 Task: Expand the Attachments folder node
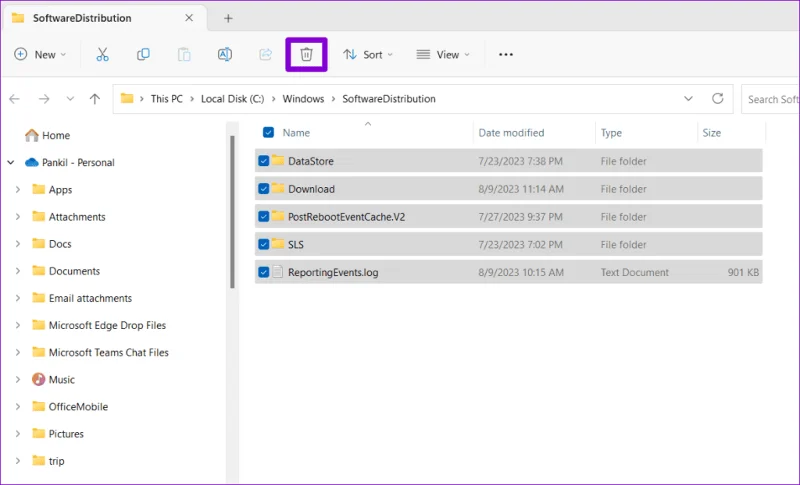pos(18,217)
